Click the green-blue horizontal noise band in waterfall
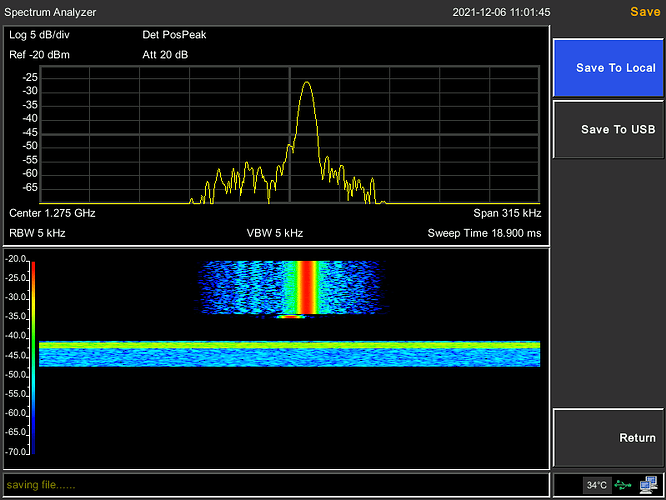The height and width of the screenshot is (500, 666). pyautogui.click(x=290, y=353)
